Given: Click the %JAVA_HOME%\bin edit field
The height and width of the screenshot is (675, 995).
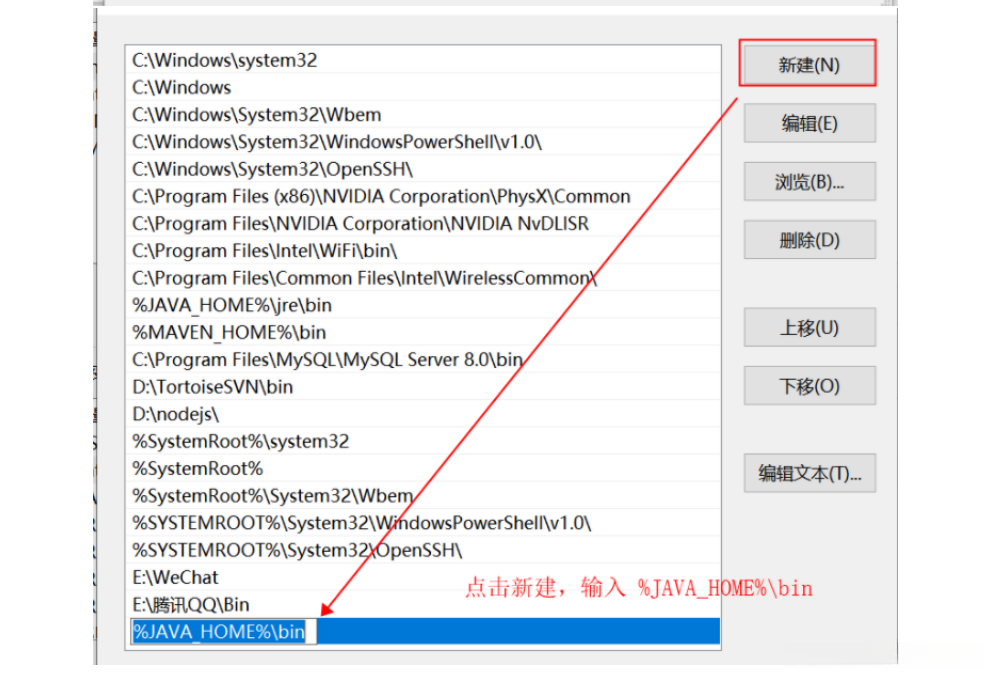Looking at the screenshot, I should [x=223, y=632].
